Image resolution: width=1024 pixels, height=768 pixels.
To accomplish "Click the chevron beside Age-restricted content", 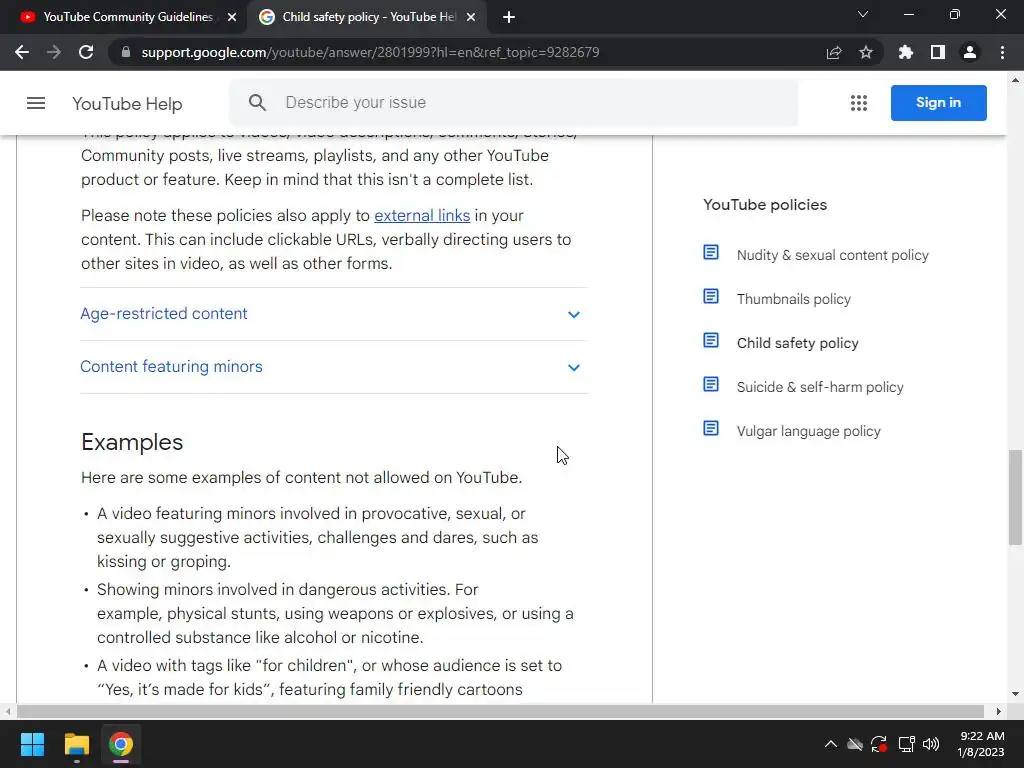I will (x=573, y=315).
